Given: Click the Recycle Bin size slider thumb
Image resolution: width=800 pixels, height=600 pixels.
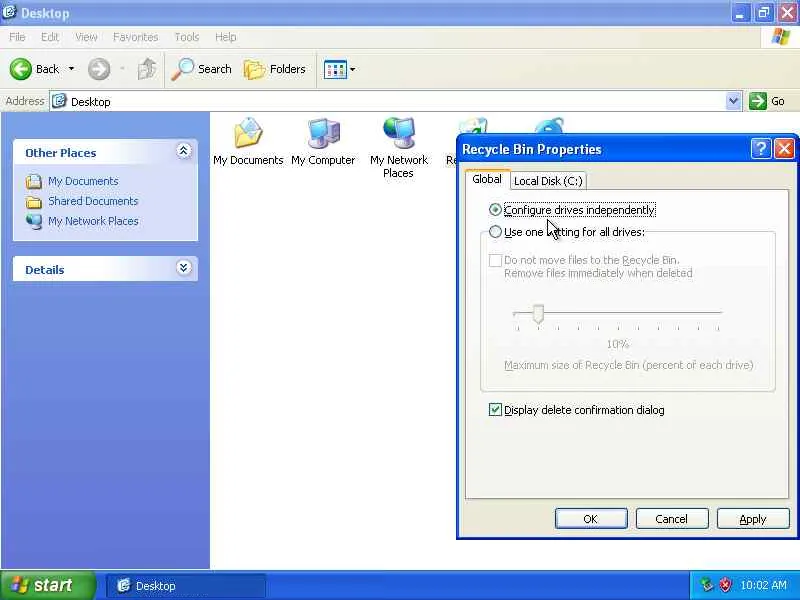Looking at the screenshot, I should pyautogui.click(x=538, y=314).
